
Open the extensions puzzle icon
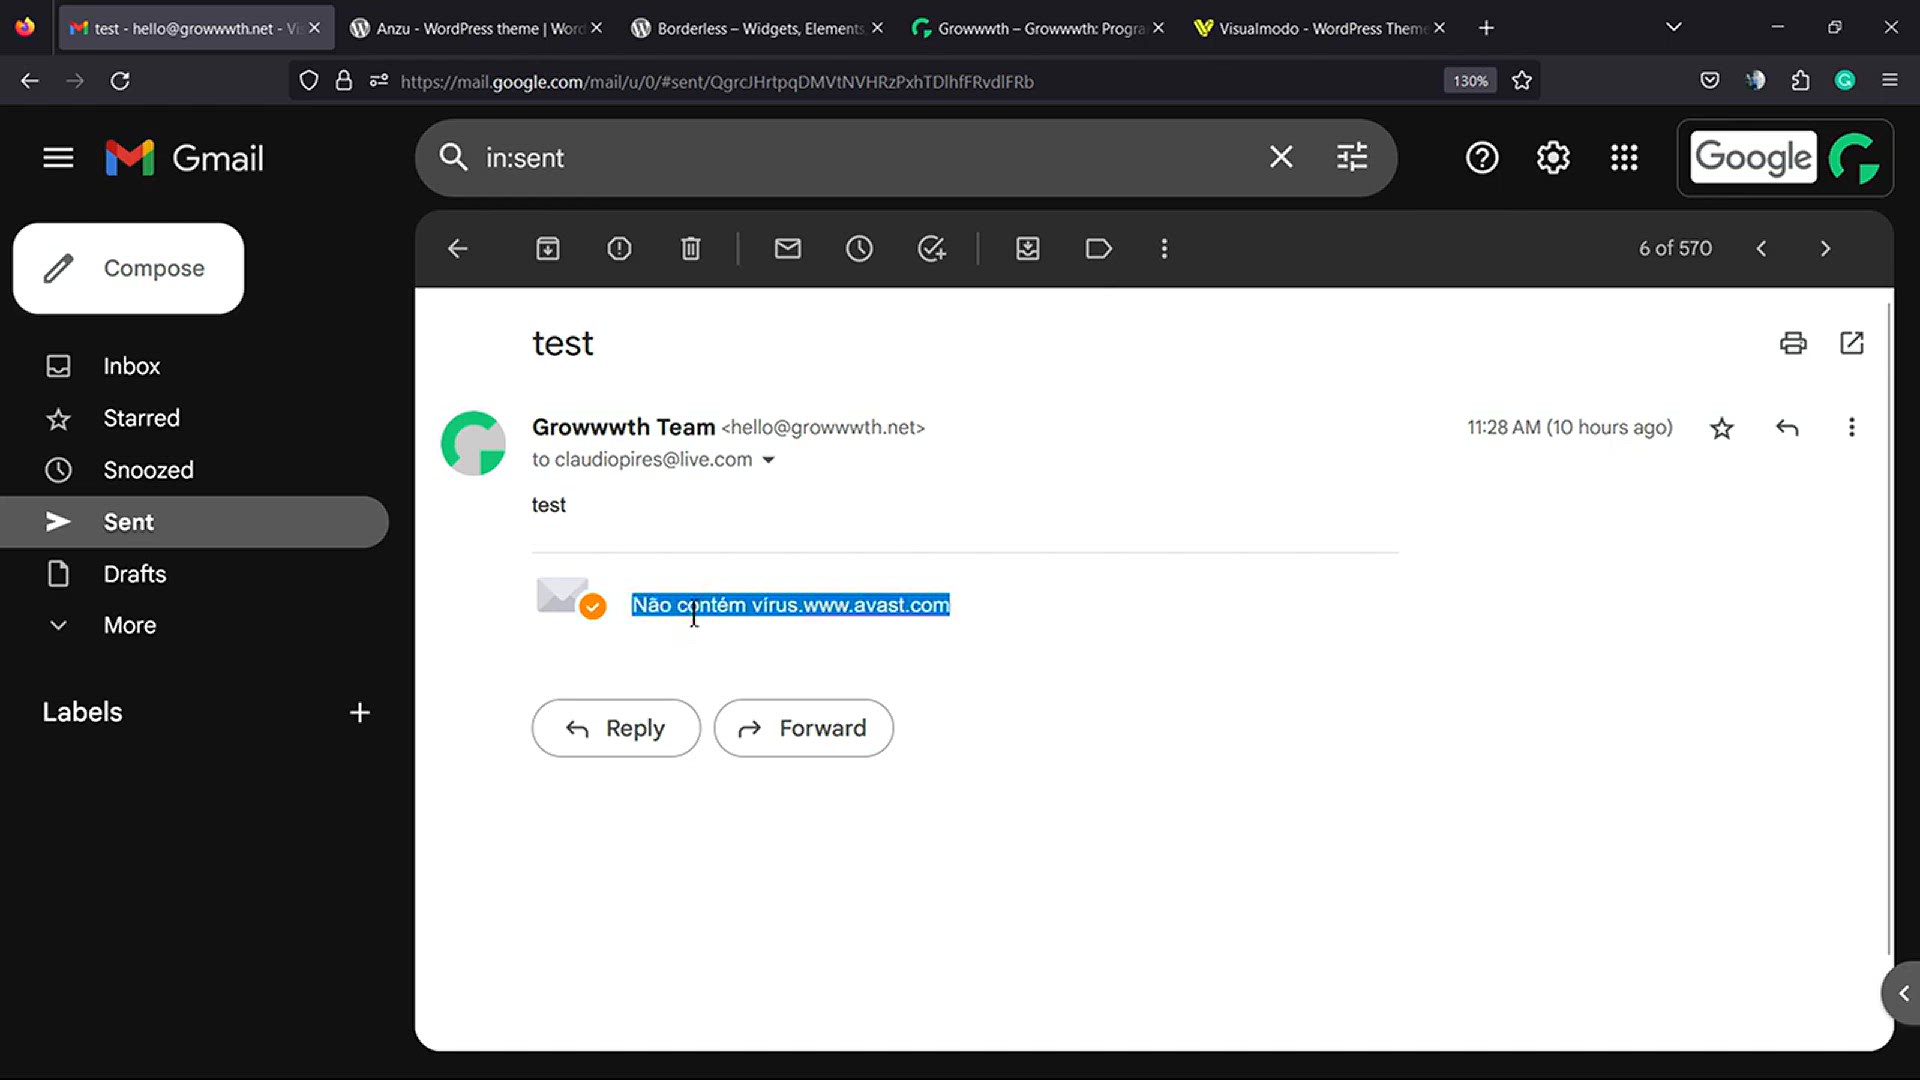(x=1801, y=80)
